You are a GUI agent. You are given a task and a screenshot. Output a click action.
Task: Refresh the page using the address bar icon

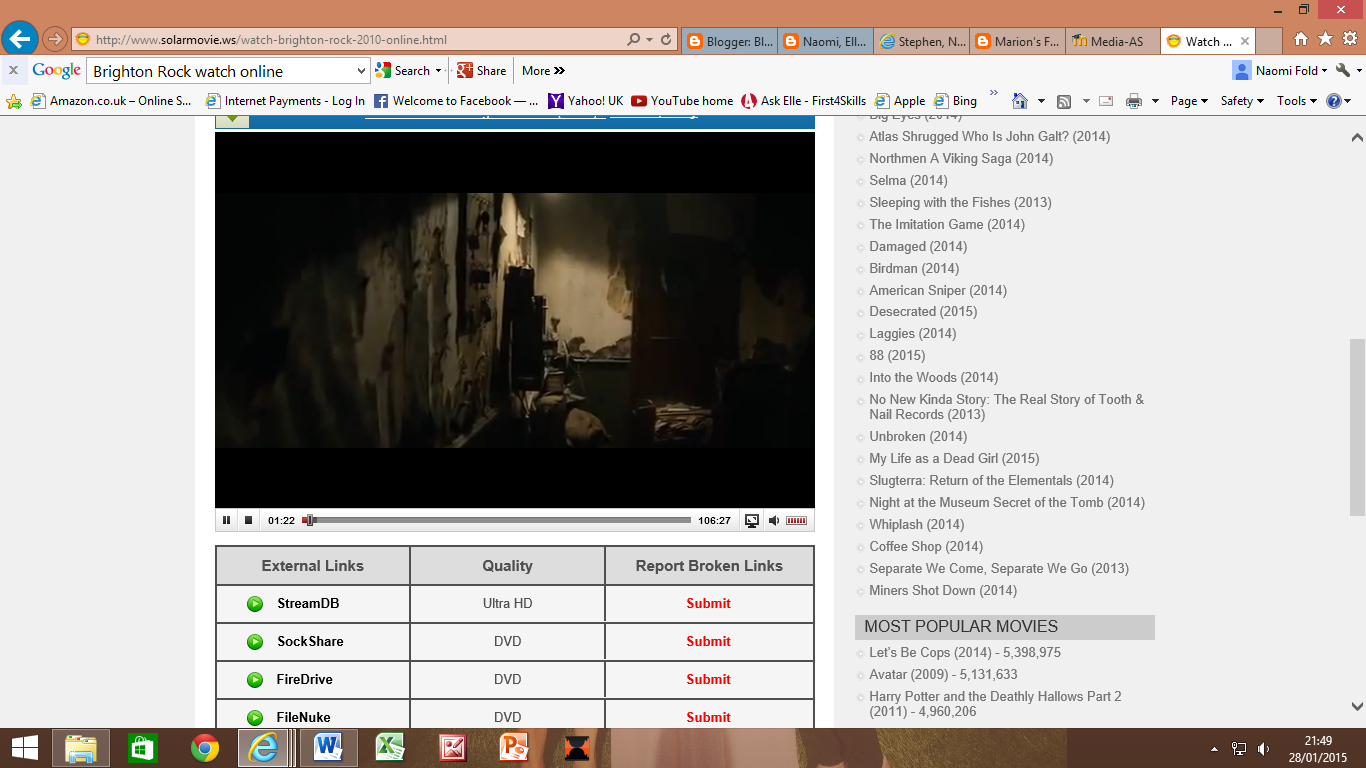click(x=667, y=40)
